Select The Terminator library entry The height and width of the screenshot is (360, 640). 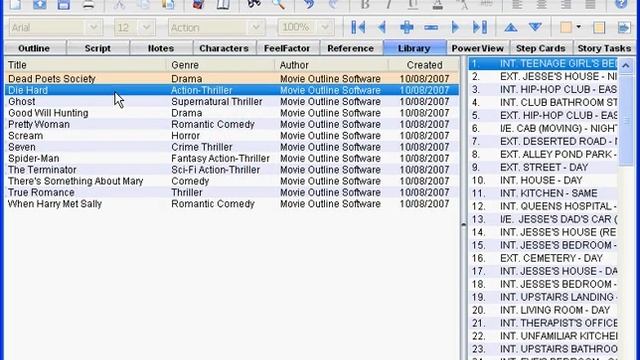pyautogui.click(x=232, y=170)
